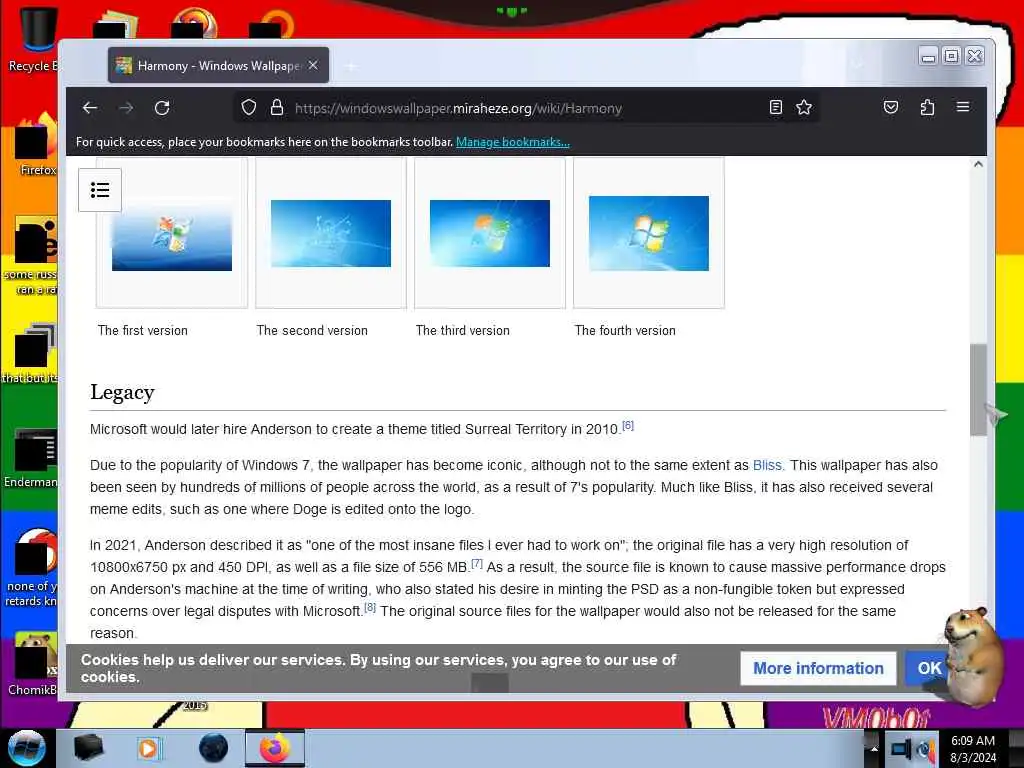The width and height of the screenshot is (1024, 768).
Task: Open citation reference 6
Action: click(628, 426)
